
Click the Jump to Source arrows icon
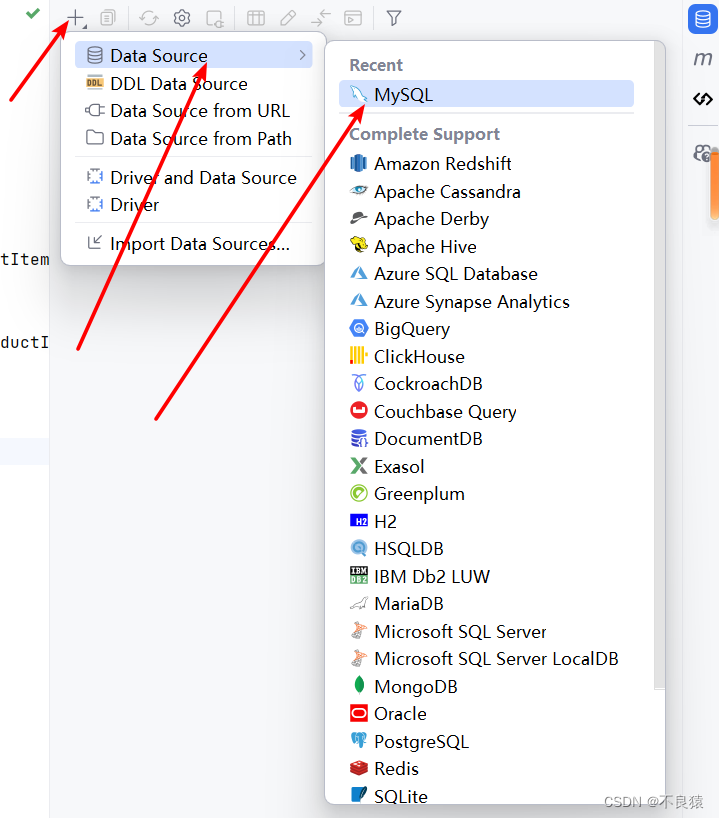(x=320, y=18)
